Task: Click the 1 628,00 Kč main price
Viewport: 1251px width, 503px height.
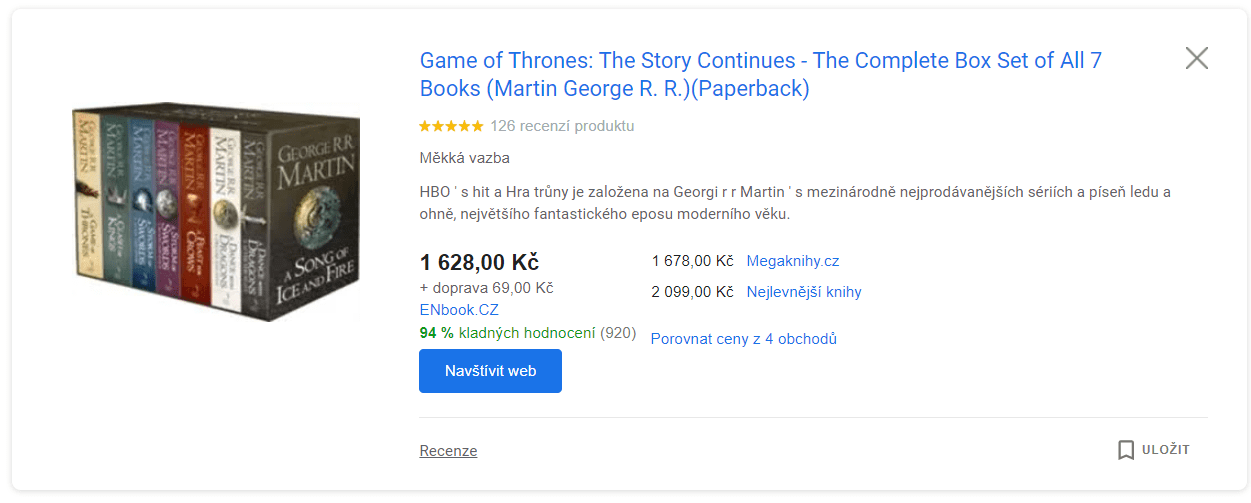Action: click(x=479, y=262)
